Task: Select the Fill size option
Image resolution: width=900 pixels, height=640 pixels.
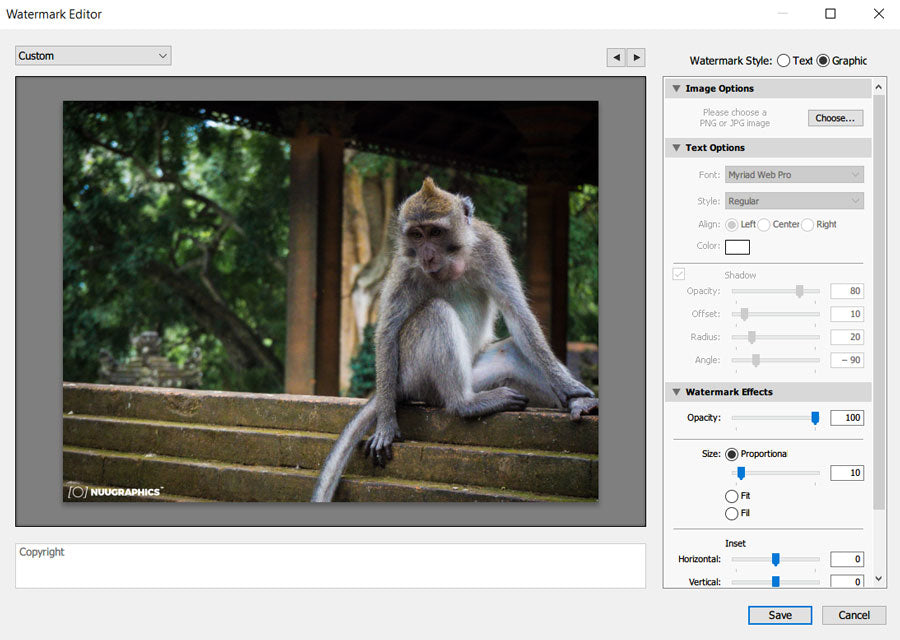Action: coord(731,513)
